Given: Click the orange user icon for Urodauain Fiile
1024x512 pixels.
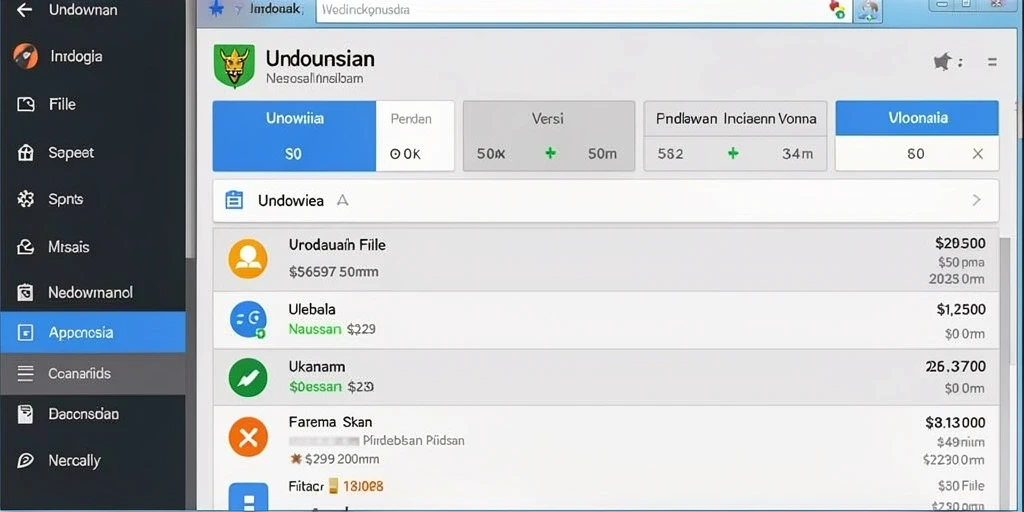Looking at the screenshot, I should [248, 259].
